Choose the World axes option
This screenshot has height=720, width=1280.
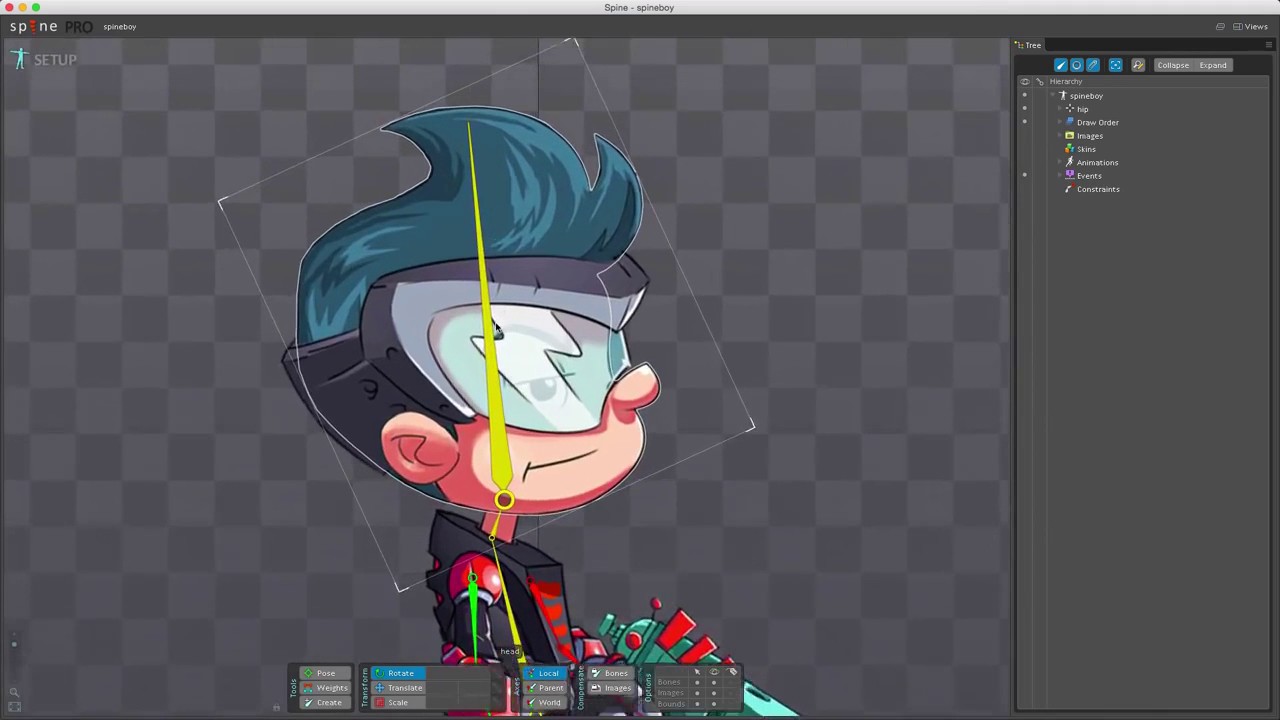coord(545,702)
